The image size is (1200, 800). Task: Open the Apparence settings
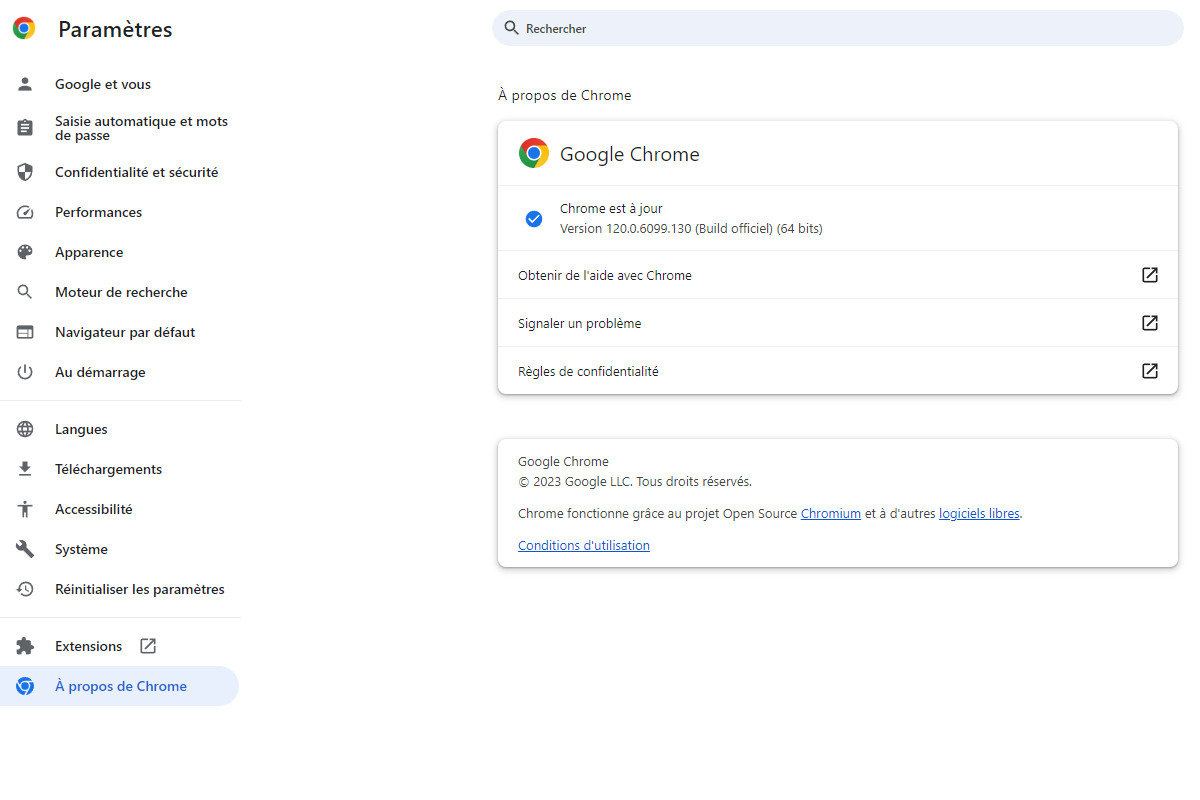click(x=120, y=252)
